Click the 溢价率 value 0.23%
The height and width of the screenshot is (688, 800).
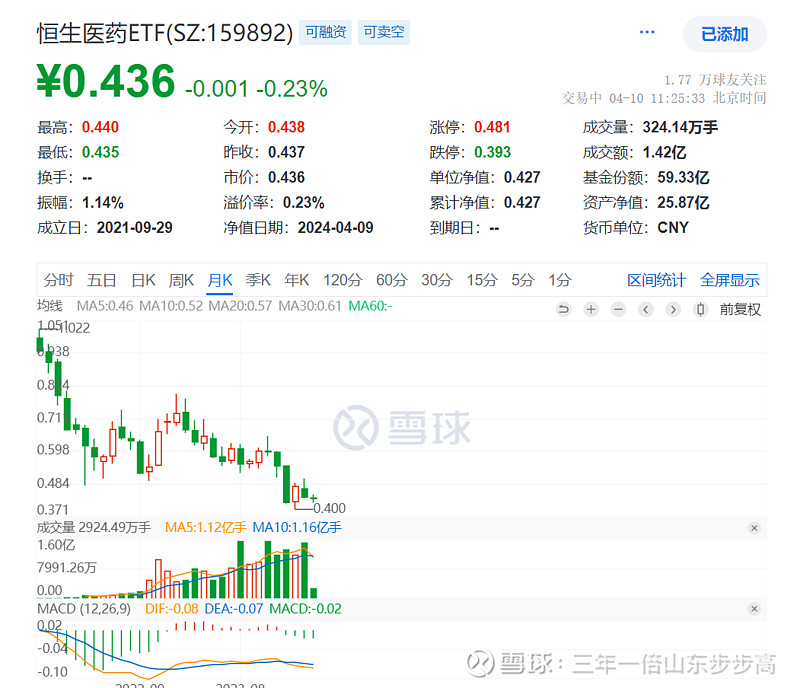click(x=304, y=203)
